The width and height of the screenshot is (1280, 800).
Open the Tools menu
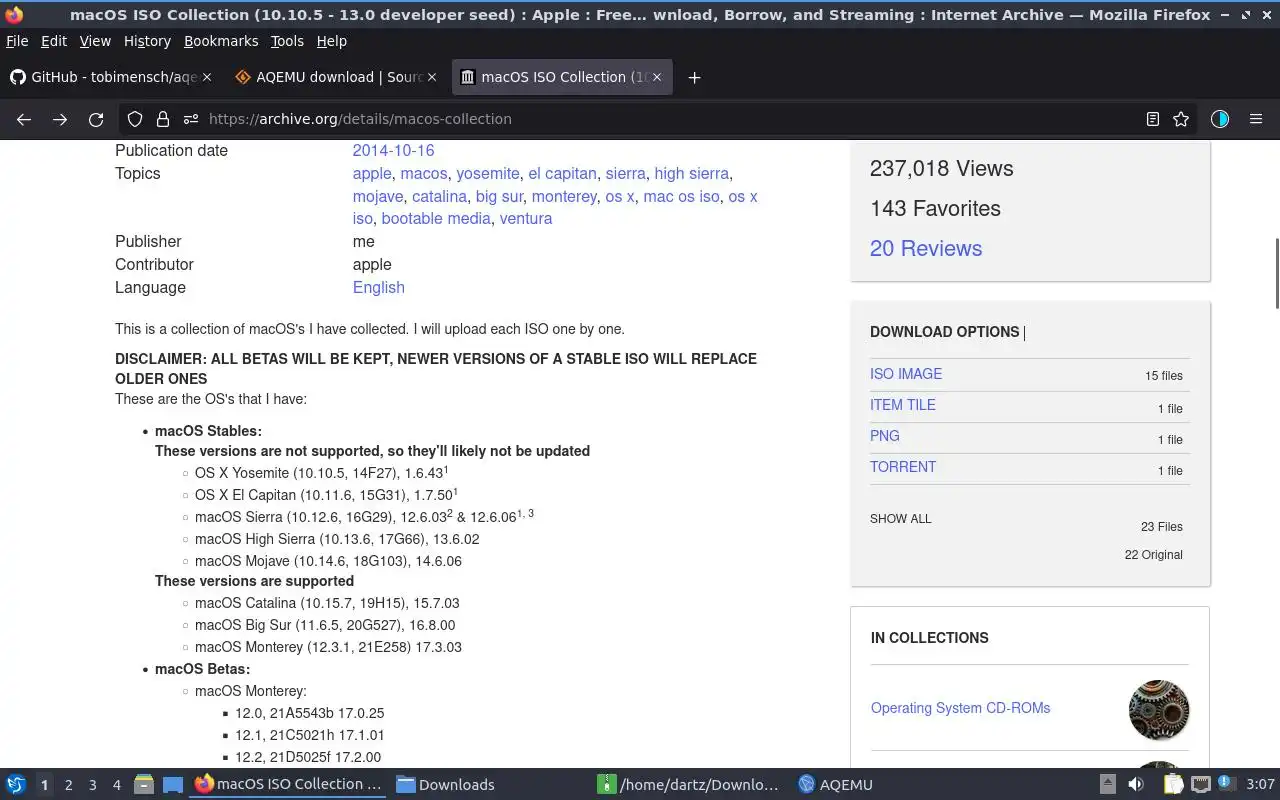[x=287, y=41]
